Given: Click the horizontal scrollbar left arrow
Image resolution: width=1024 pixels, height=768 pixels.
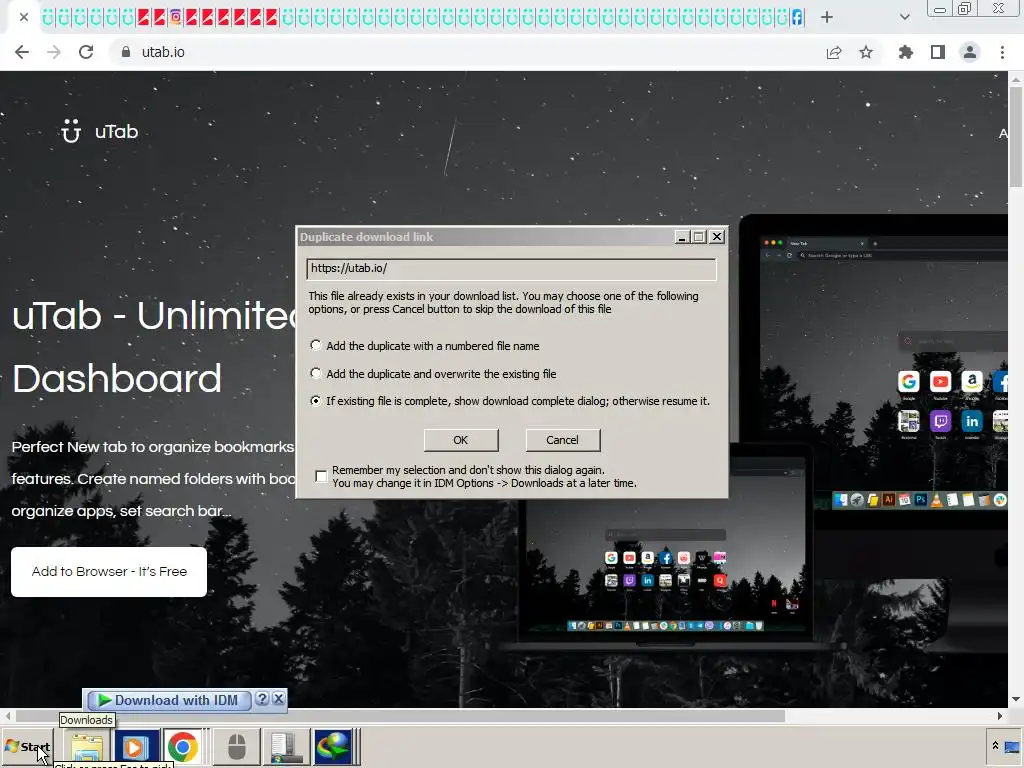Looking at the screenshot, I should click(7, 716).
